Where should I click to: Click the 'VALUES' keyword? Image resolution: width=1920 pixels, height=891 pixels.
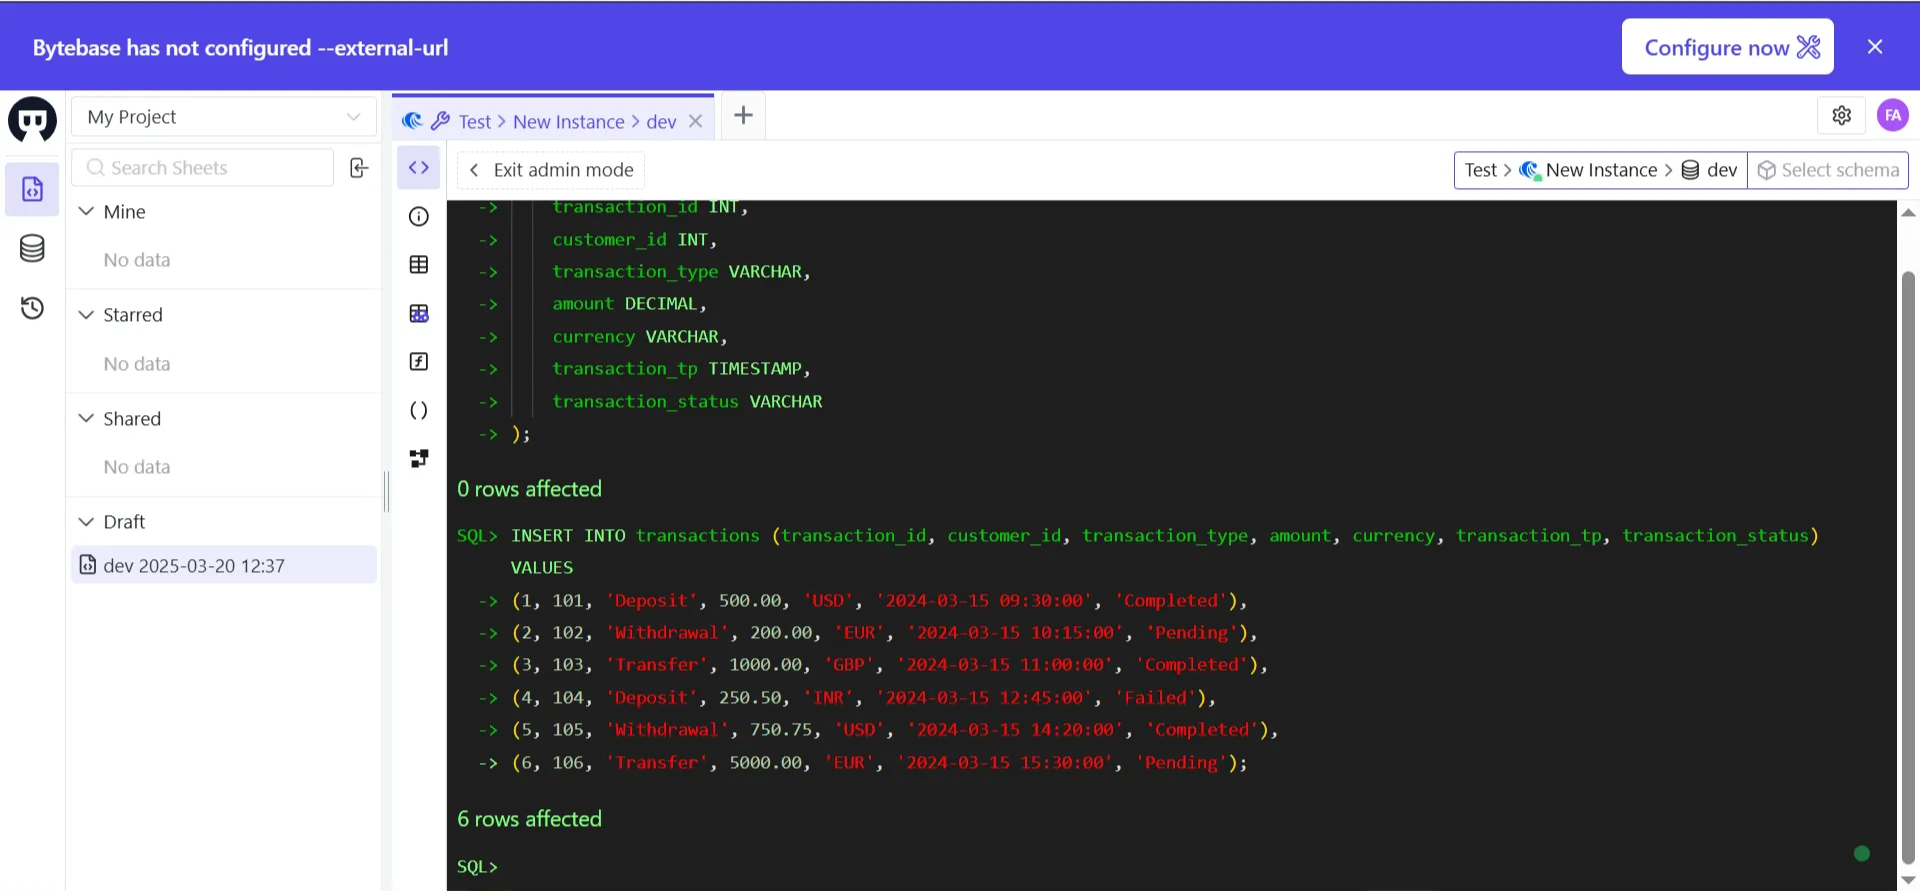point(542,568)
